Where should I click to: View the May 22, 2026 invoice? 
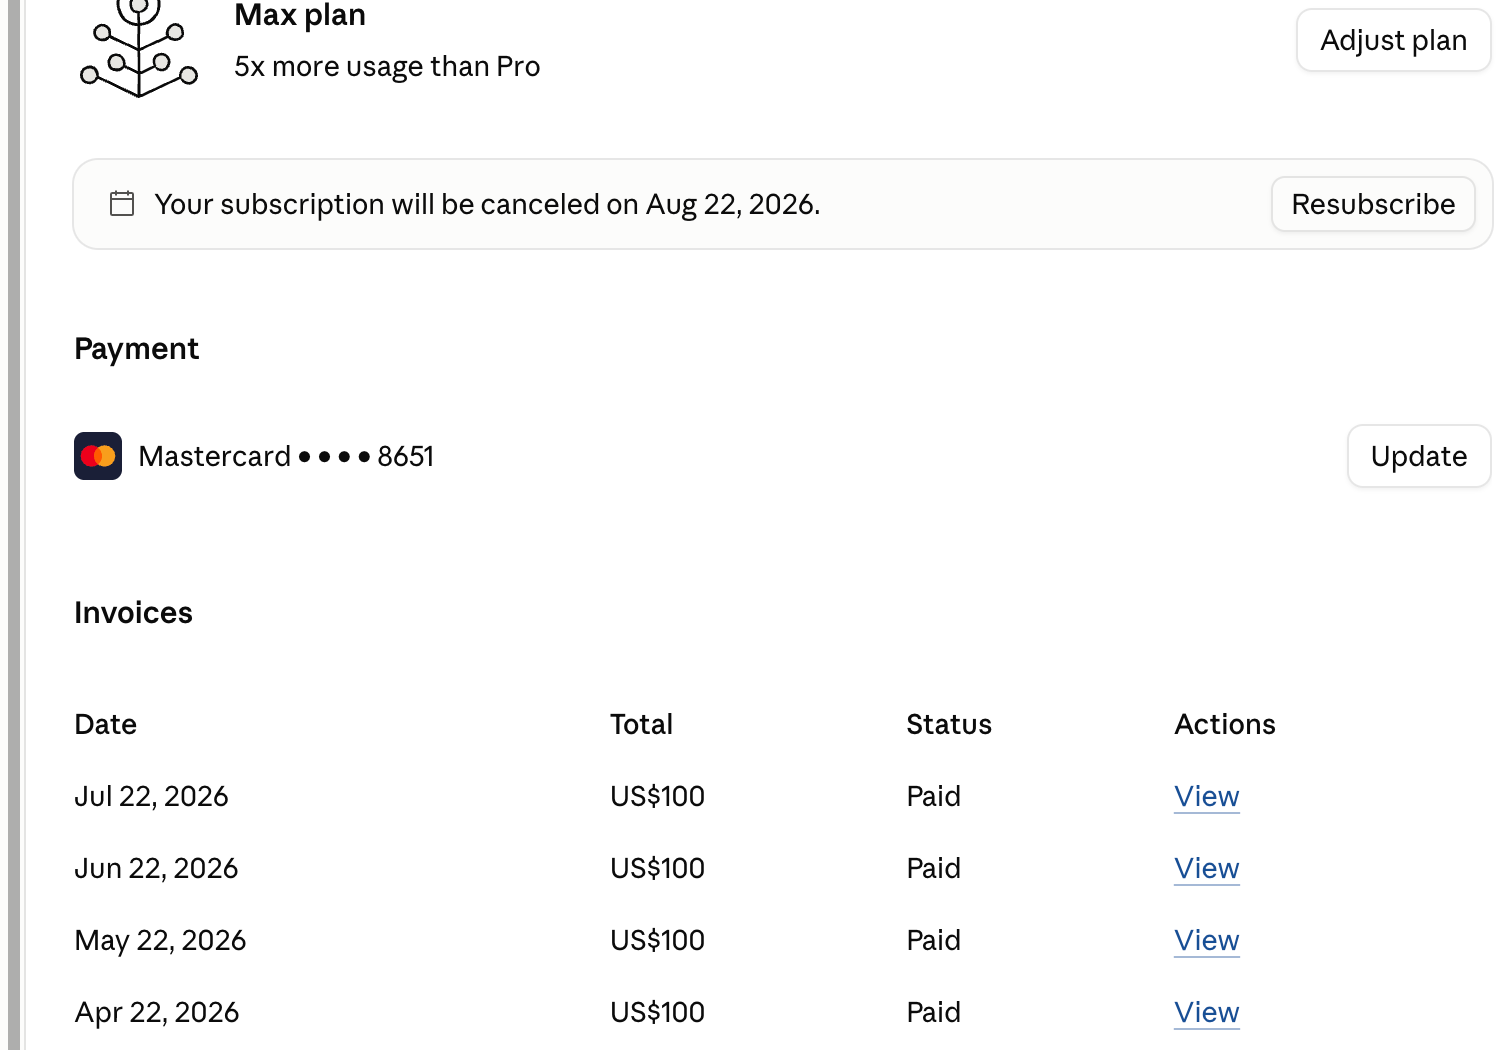[x=1207, y=940]
